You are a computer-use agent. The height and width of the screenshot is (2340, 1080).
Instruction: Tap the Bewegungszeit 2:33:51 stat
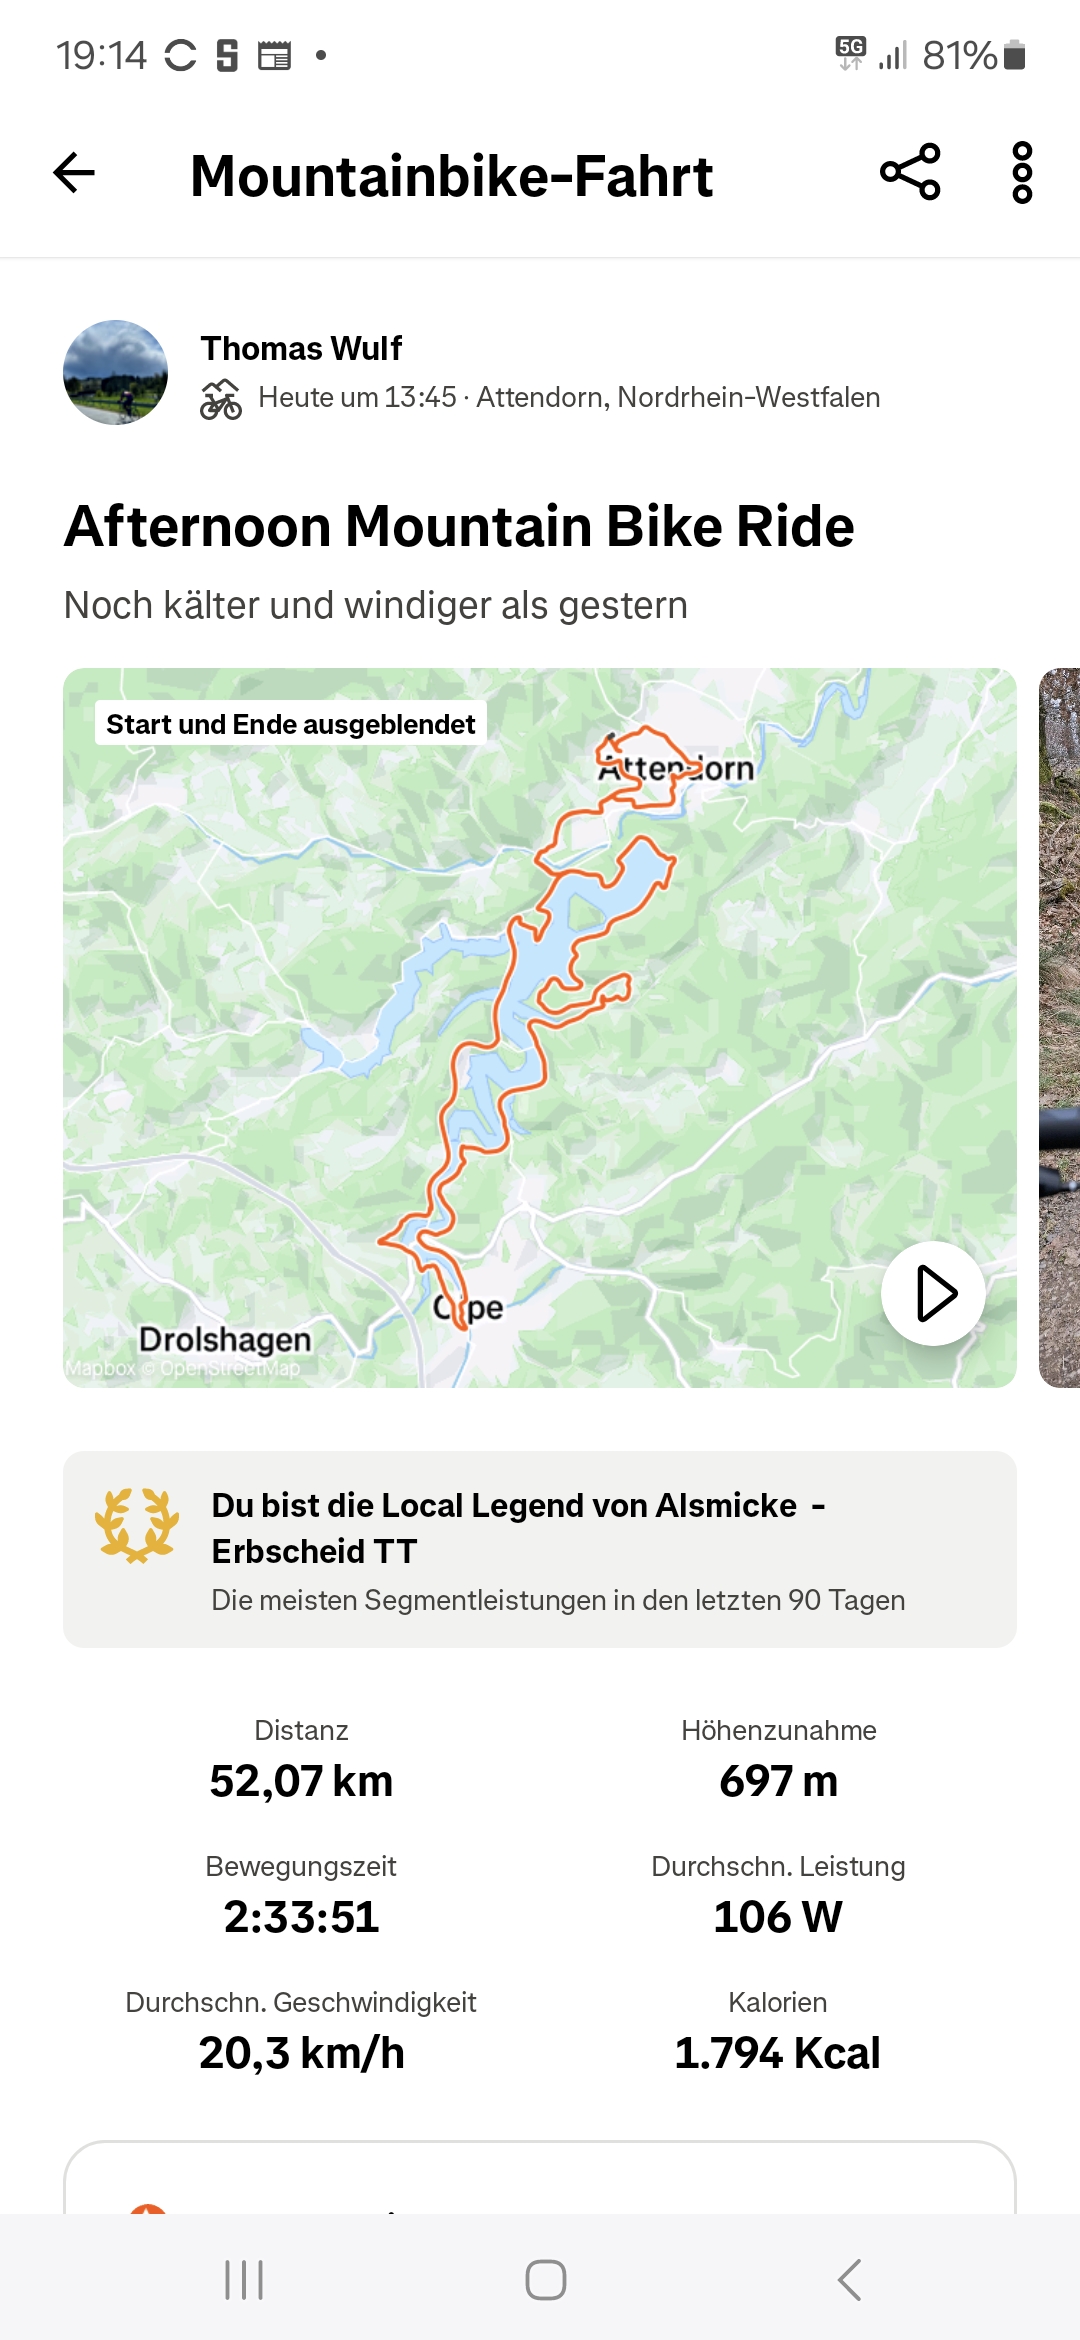pyautogui.click(x=301, y=1896)
